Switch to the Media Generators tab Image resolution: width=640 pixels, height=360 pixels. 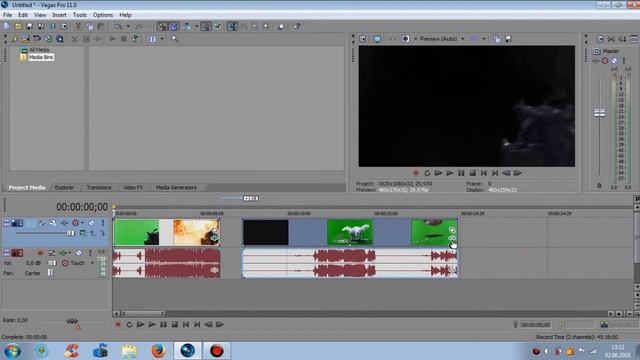[176, 187]
